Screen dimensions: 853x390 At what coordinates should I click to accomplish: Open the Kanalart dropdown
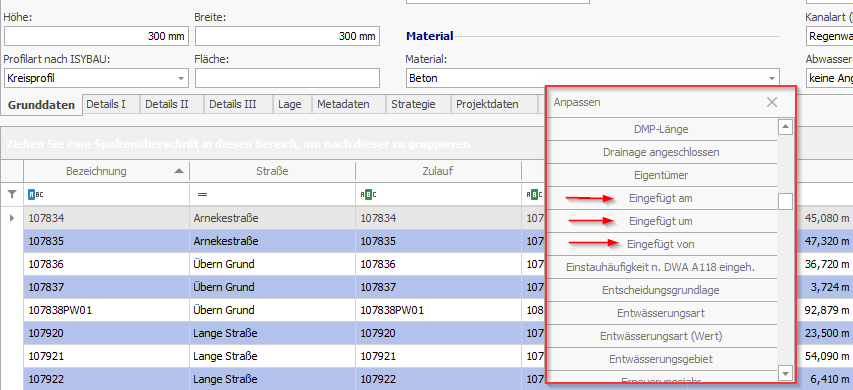coord(829,36)
